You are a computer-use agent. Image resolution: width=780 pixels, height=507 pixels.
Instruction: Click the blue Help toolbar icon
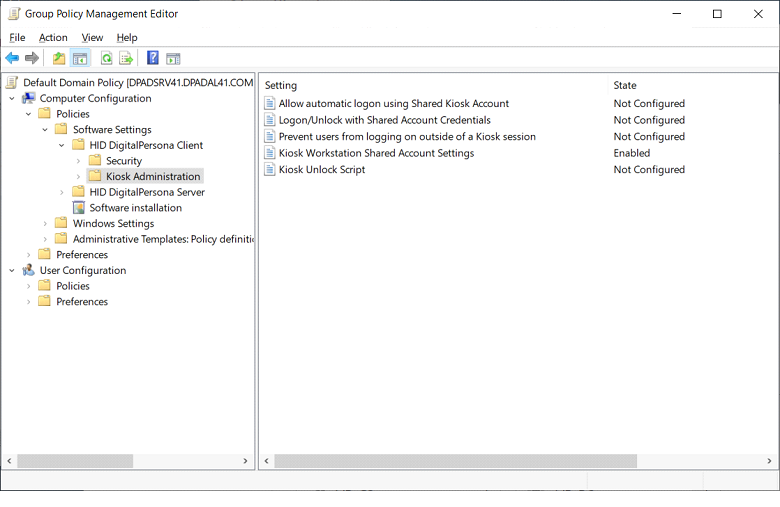click(x=153, y=58)
